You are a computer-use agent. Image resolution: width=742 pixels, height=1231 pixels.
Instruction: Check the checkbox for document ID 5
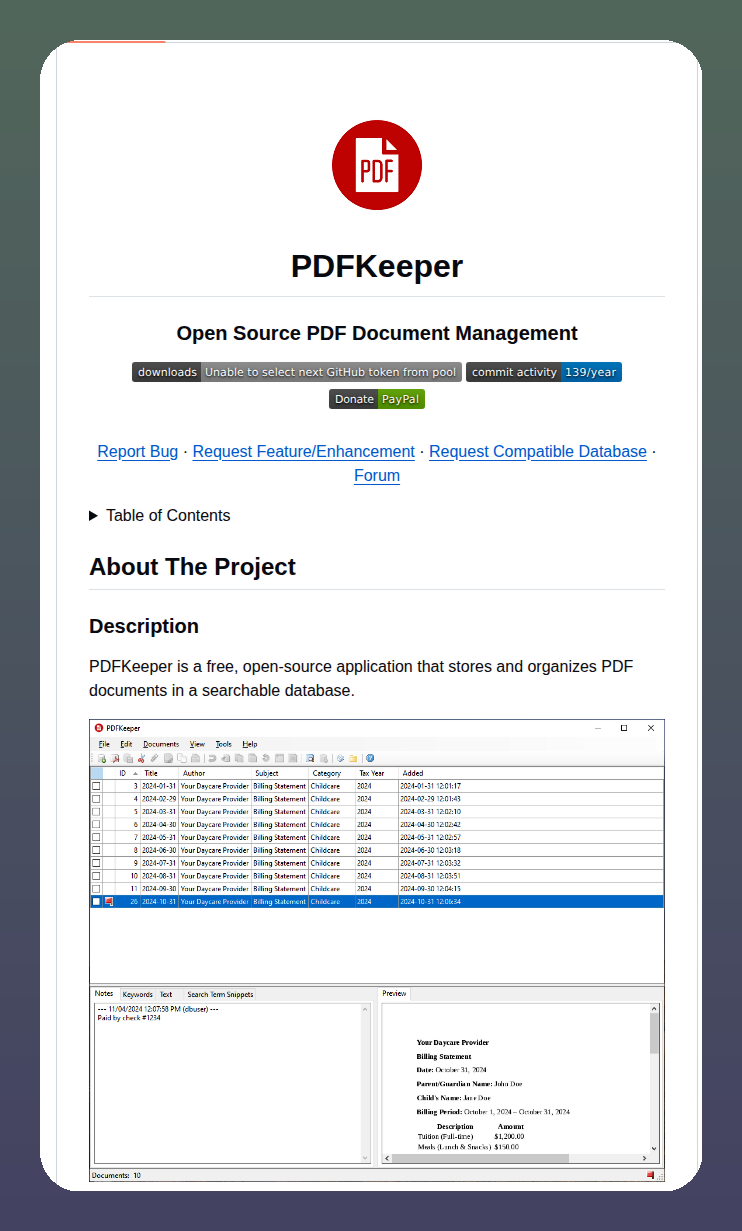pos(97,812)
